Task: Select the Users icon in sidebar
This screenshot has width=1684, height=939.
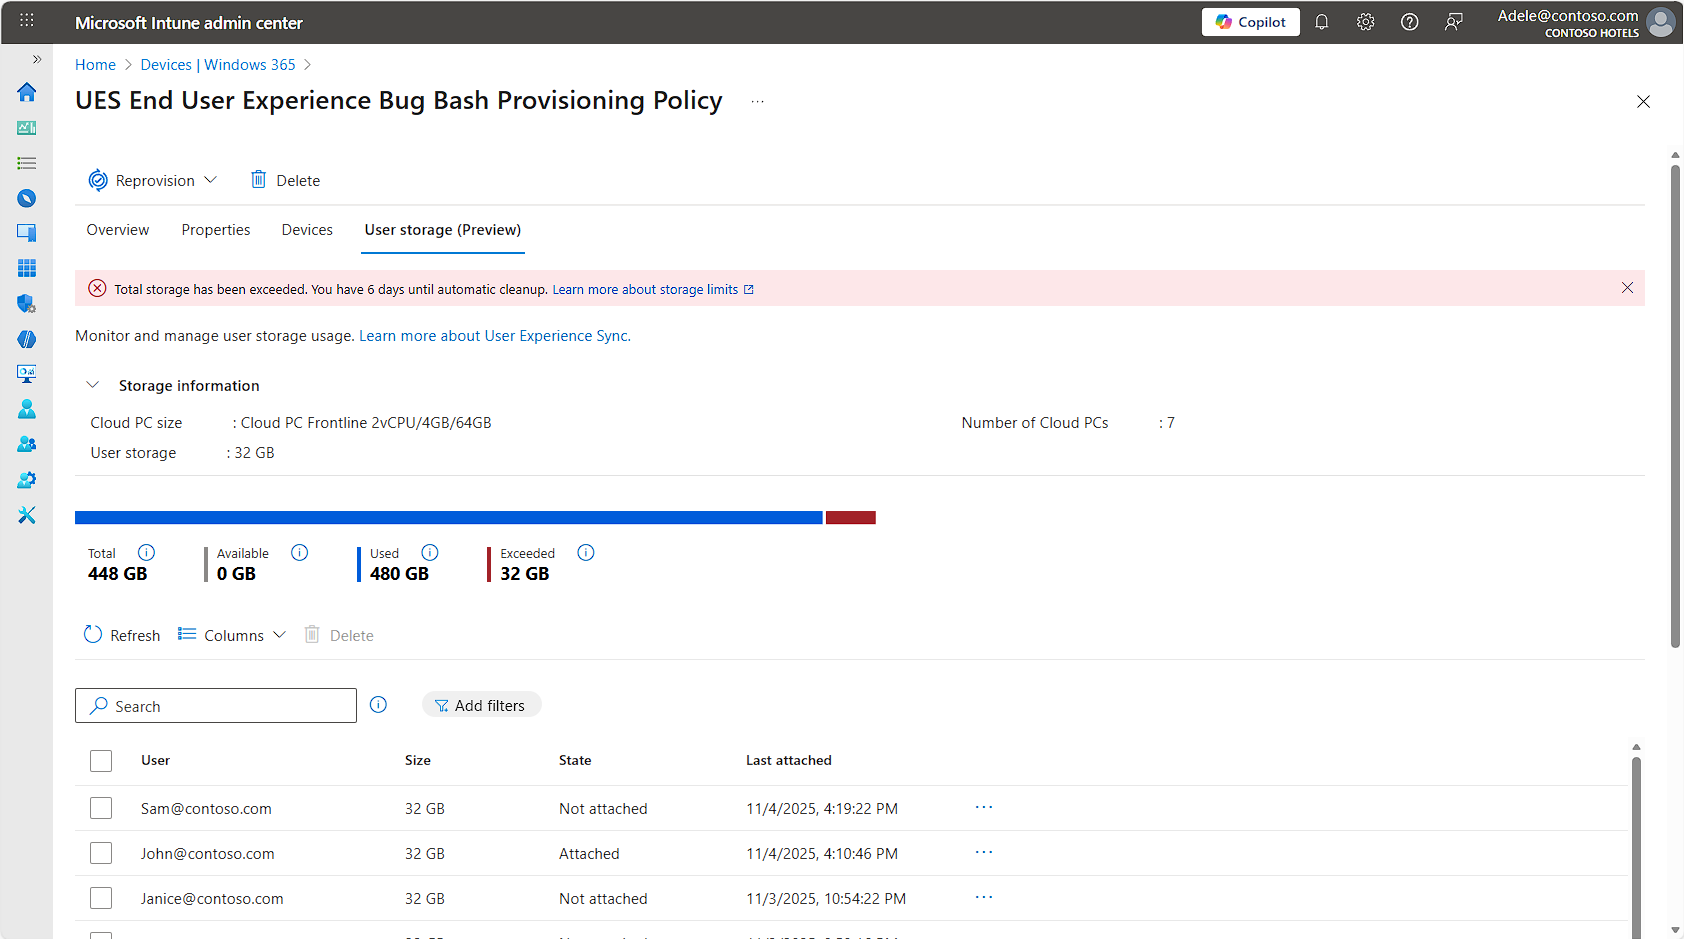Action: (26, 408)
